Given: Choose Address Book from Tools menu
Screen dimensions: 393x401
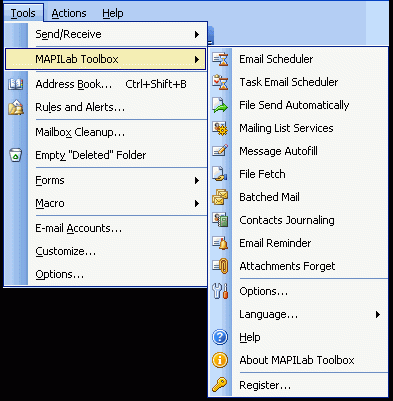Looking at the screenshot, I should [106, 84].
